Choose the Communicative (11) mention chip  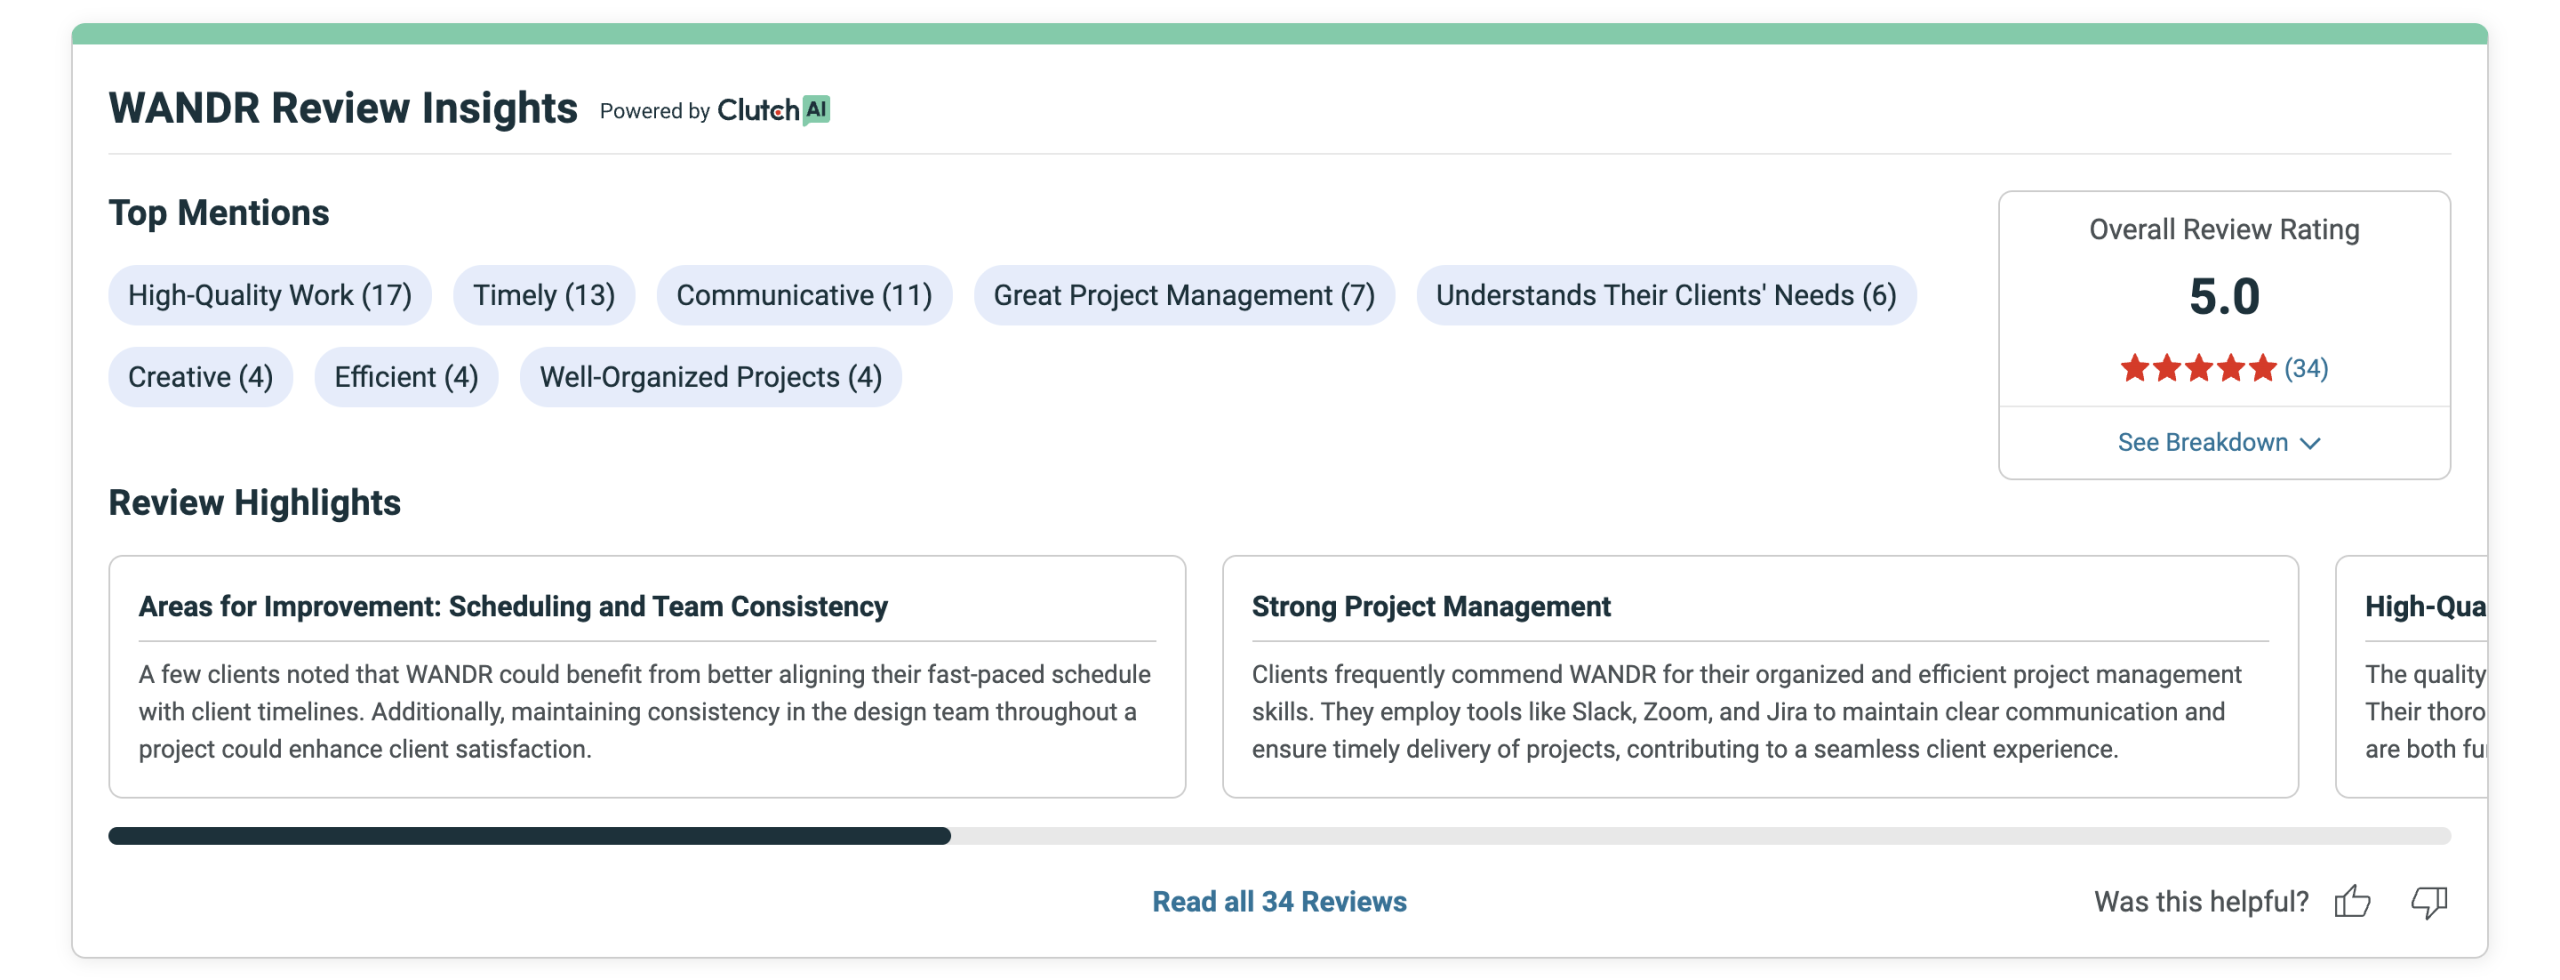(803, 295)
